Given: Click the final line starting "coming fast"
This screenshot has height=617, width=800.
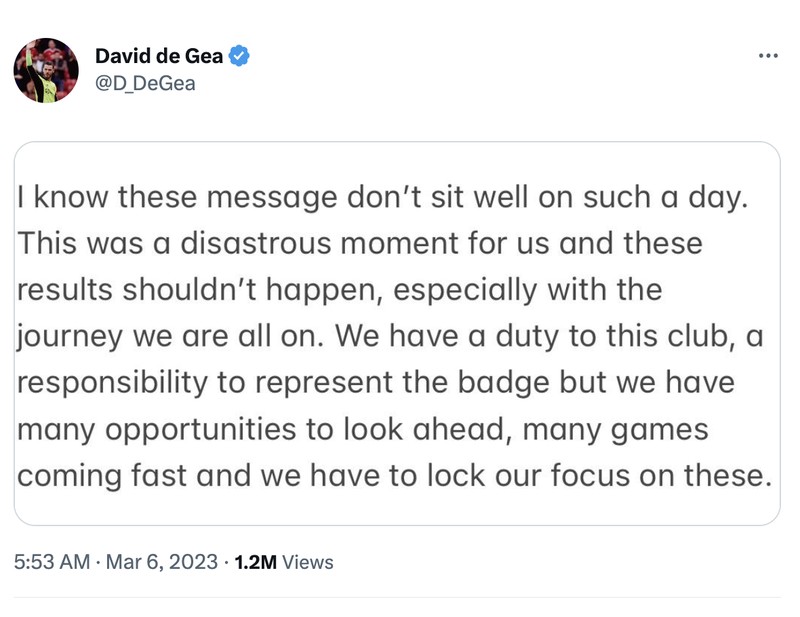Looking at the screenshot, I should coord(395,474).
